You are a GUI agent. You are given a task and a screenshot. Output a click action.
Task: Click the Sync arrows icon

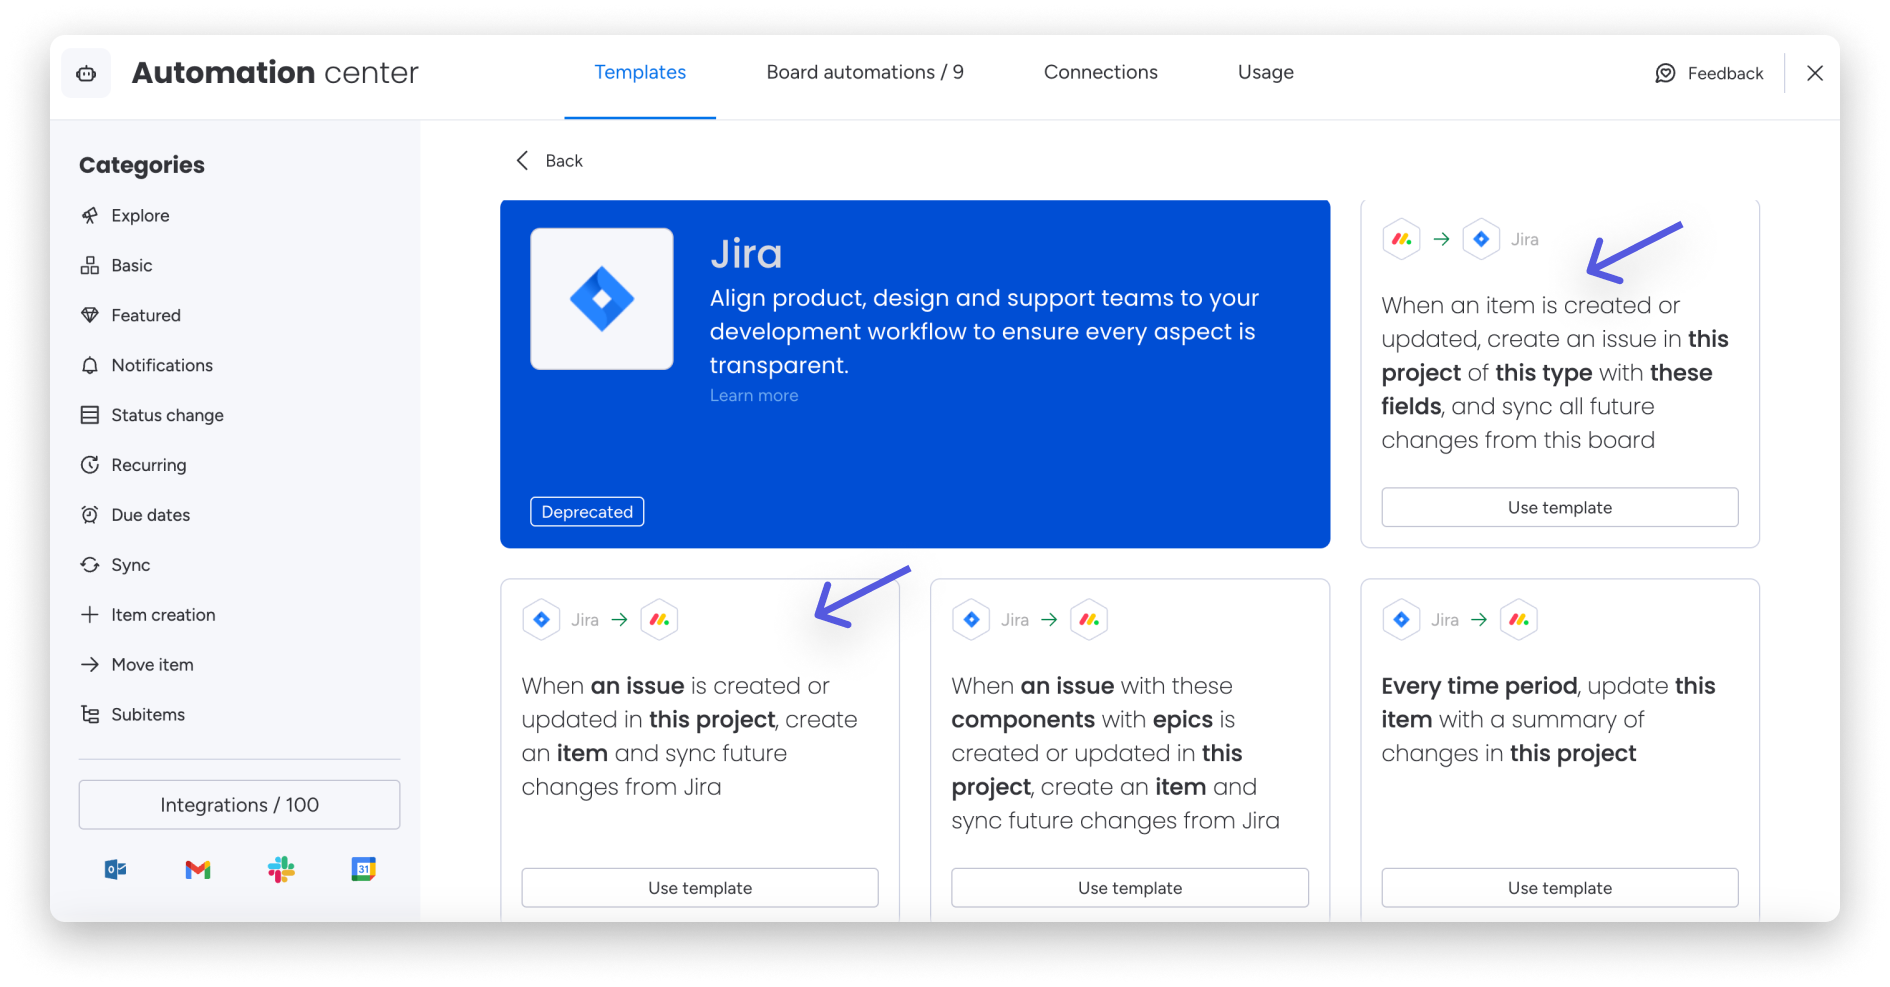coord(90,565)
